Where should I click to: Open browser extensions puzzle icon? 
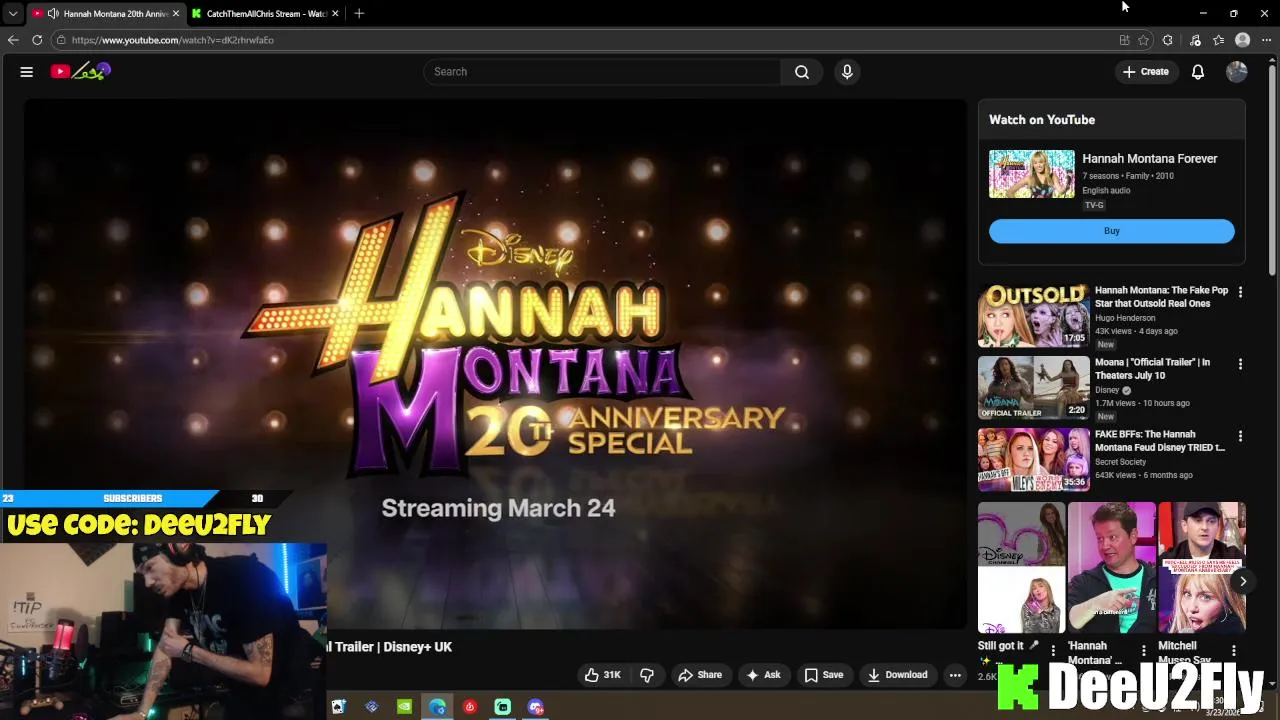[x=1168, y=40]
